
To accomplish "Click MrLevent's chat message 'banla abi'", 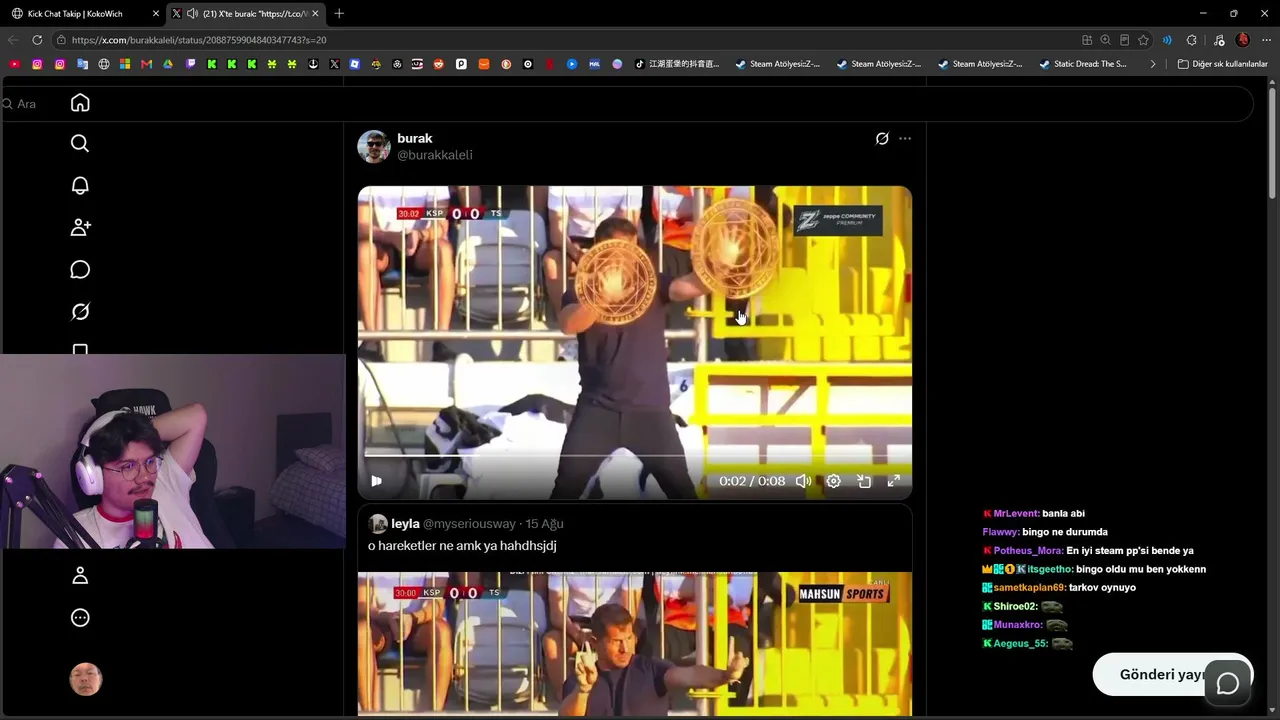I will [x=1063, y=514].
